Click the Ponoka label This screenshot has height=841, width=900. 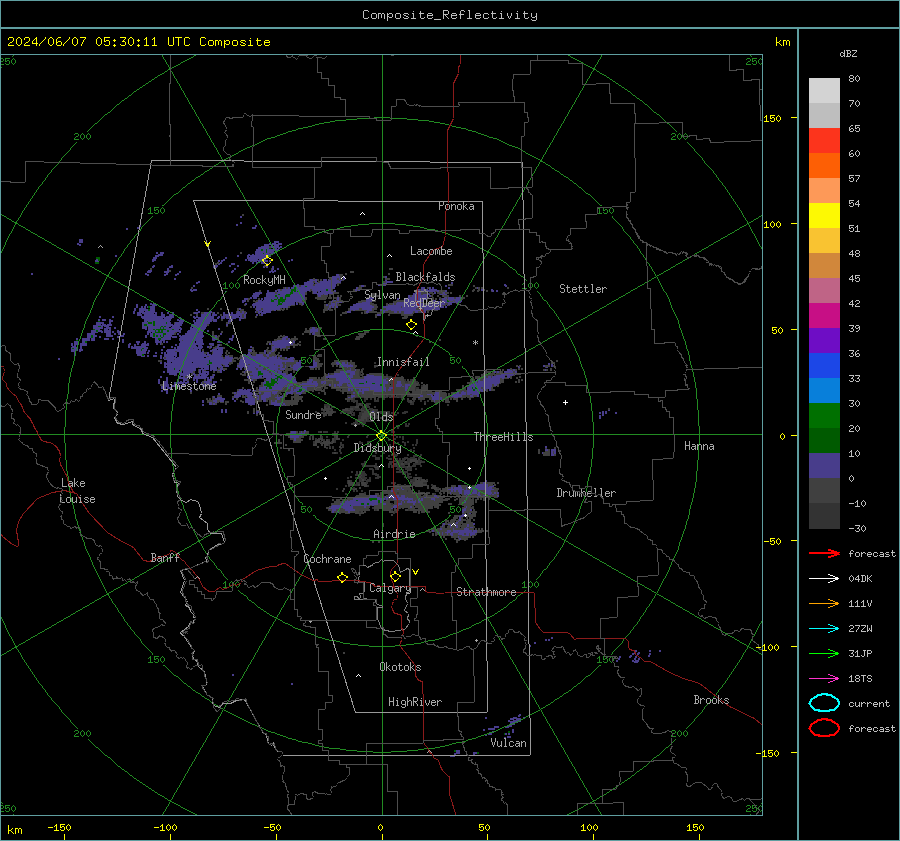[x=456, y=206]
